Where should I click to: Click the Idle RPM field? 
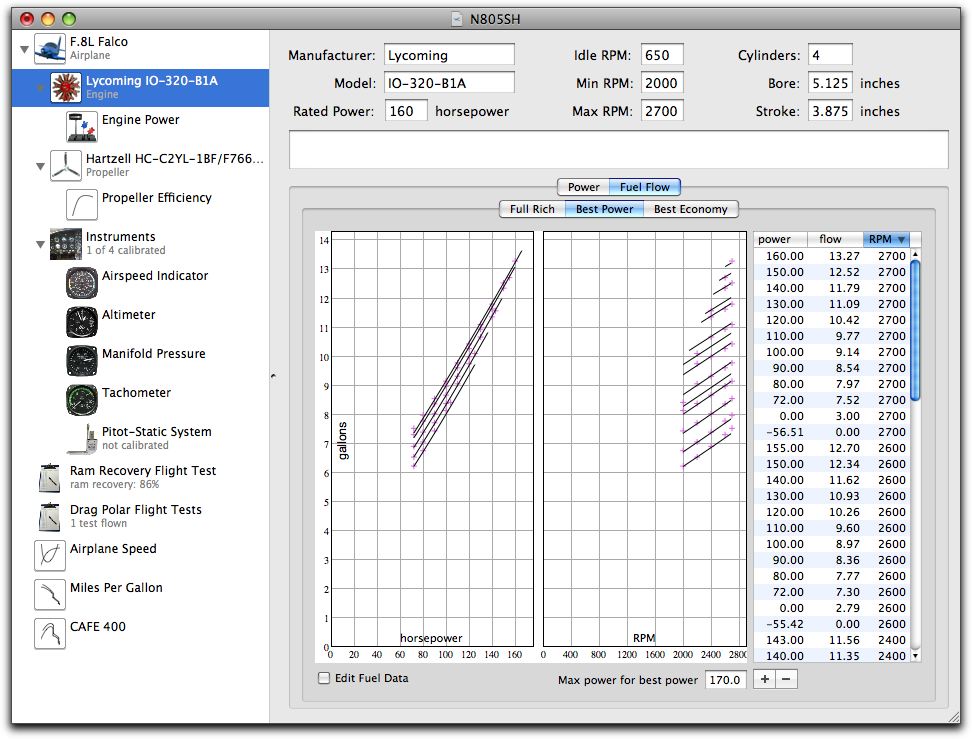(x=662, y=55)
